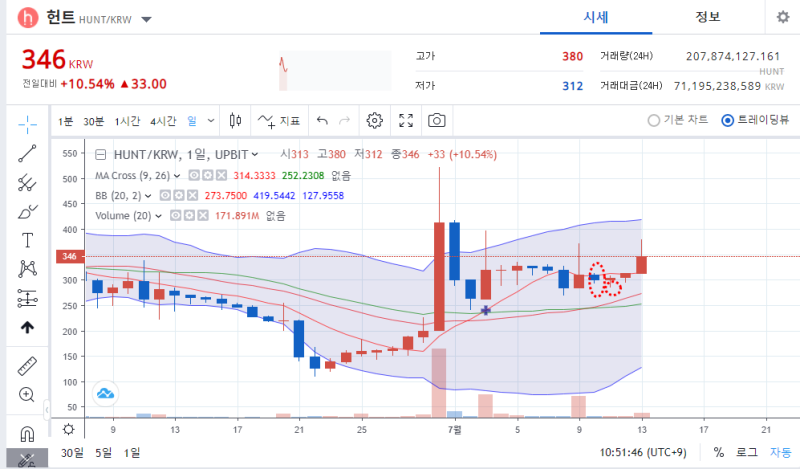800x469 pixels.
Task: Set date range to 5일
Action: [x=104, y=453]
